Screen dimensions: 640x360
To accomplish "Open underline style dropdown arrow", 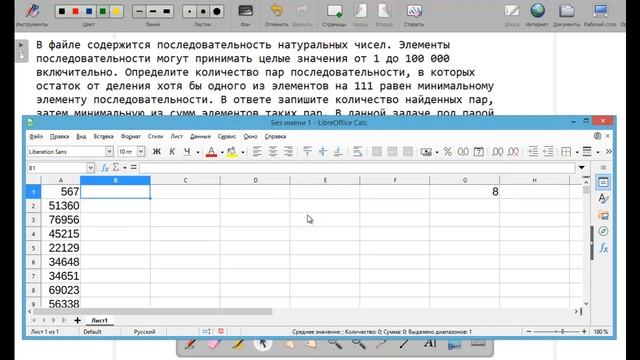I will [x=198, y=152].
